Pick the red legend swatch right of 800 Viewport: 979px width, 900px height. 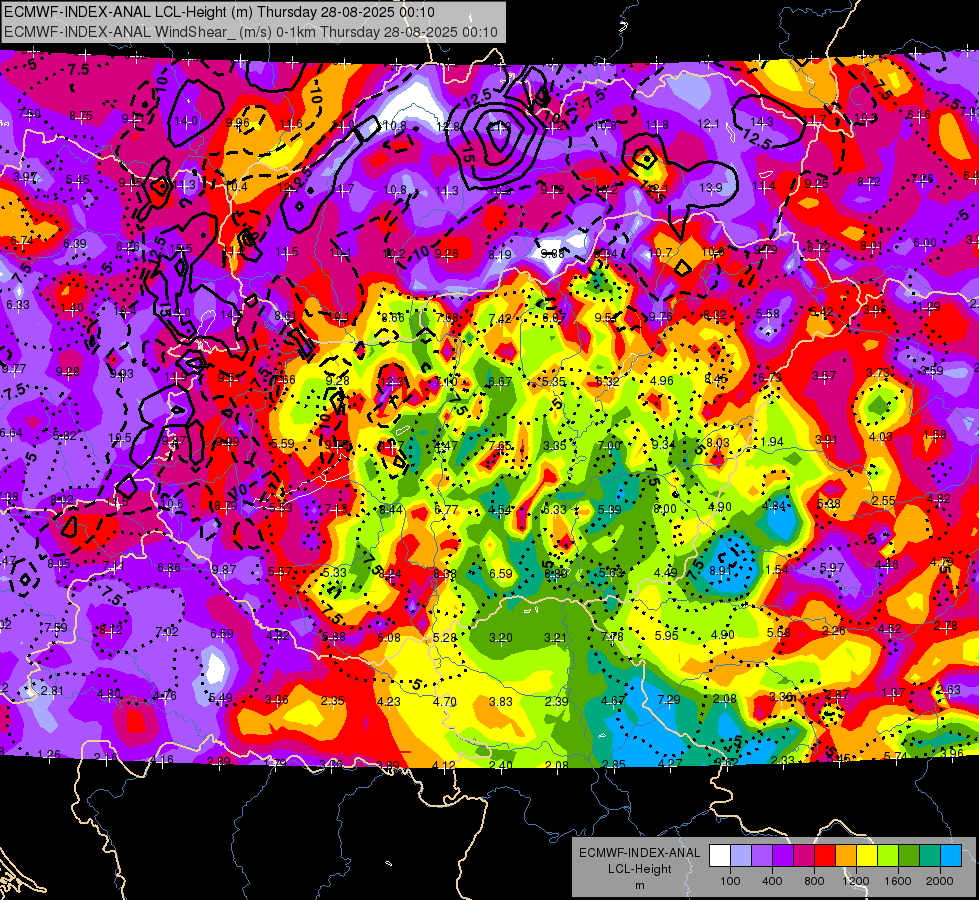point(825,856)
